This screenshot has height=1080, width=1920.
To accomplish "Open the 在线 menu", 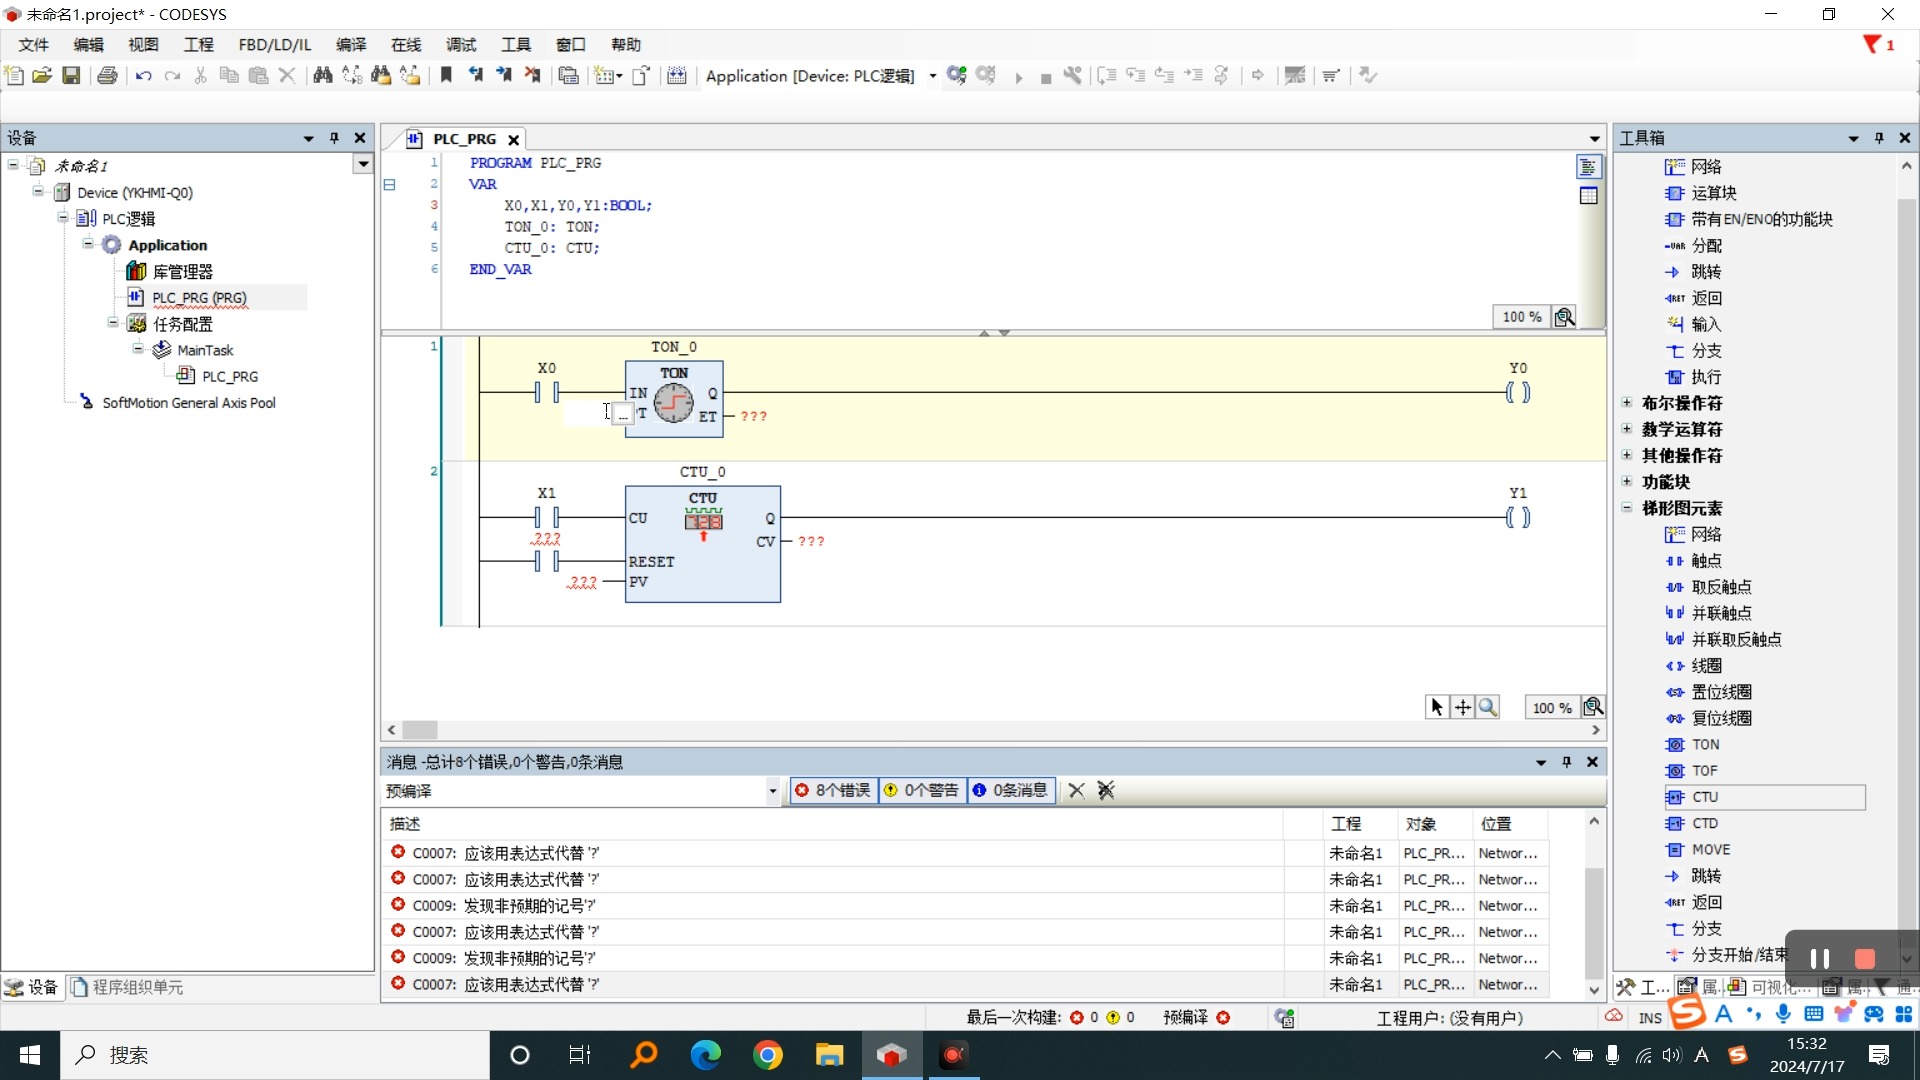I will tap(405, 45).
